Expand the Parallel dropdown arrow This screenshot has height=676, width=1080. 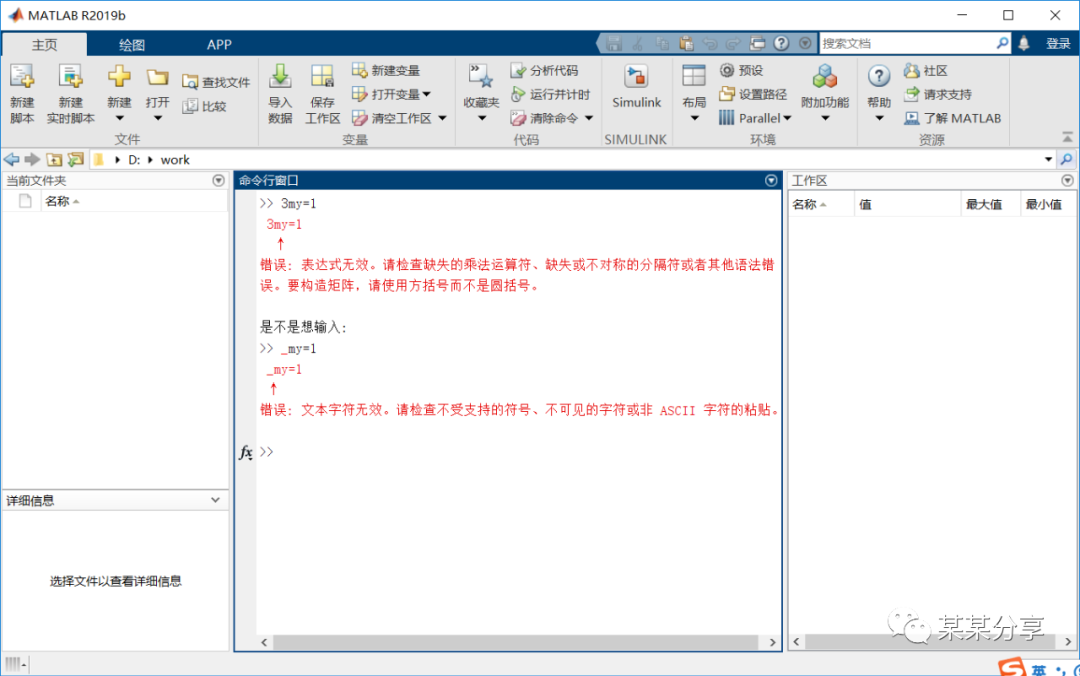[x=787, y=119]
